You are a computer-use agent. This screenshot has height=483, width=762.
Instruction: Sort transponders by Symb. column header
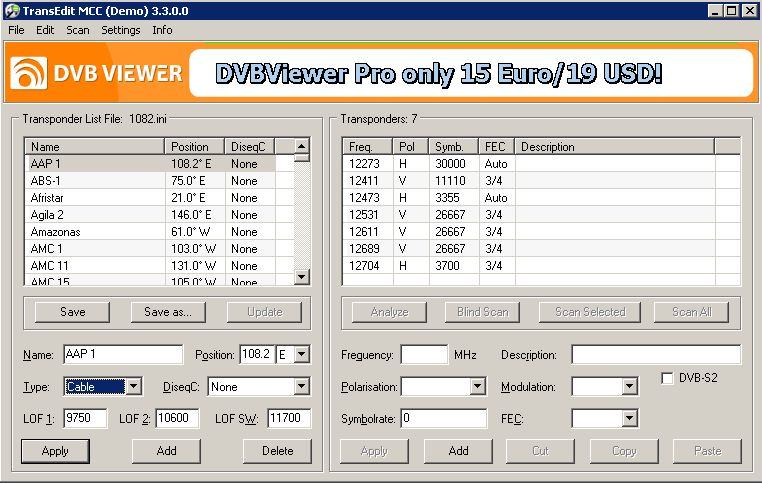453,147
